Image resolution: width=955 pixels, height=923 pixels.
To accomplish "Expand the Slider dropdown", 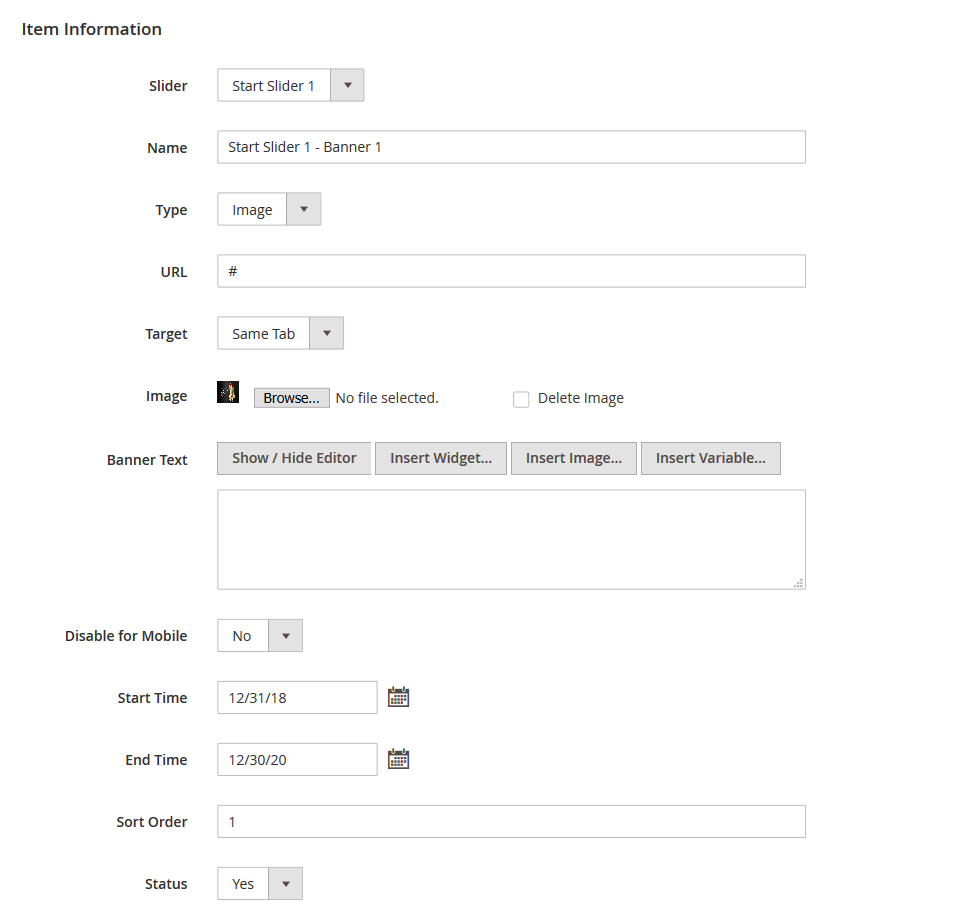I will click(290, 86).
